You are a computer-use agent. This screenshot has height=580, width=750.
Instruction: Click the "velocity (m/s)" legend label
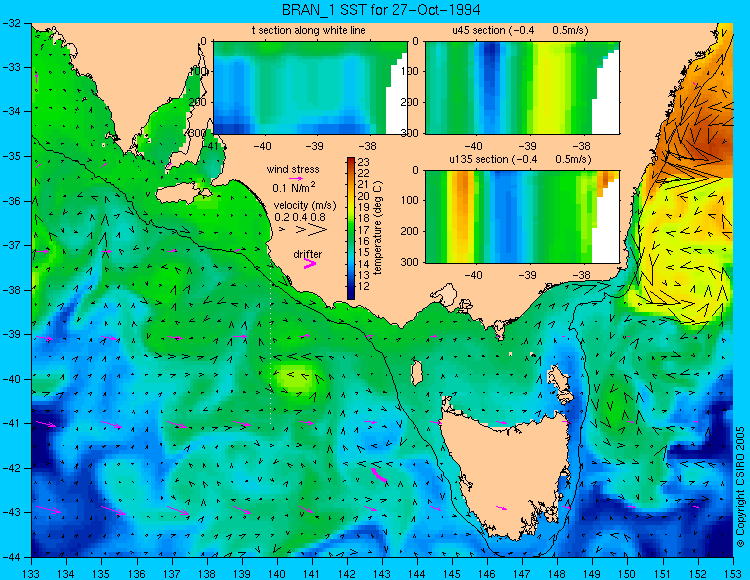point(305,206)
